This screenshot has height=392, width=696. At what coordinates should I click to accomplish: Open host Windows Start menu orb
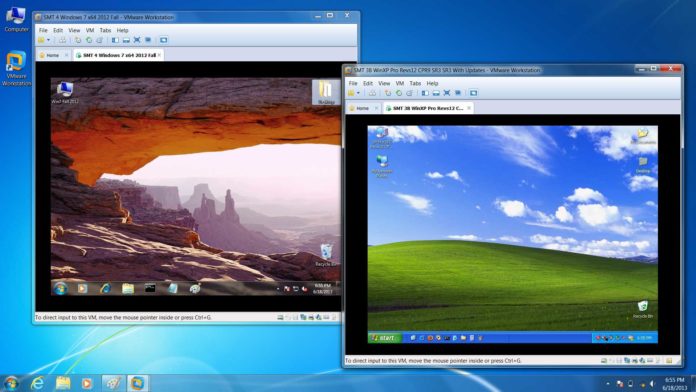[x=11, y=383]
